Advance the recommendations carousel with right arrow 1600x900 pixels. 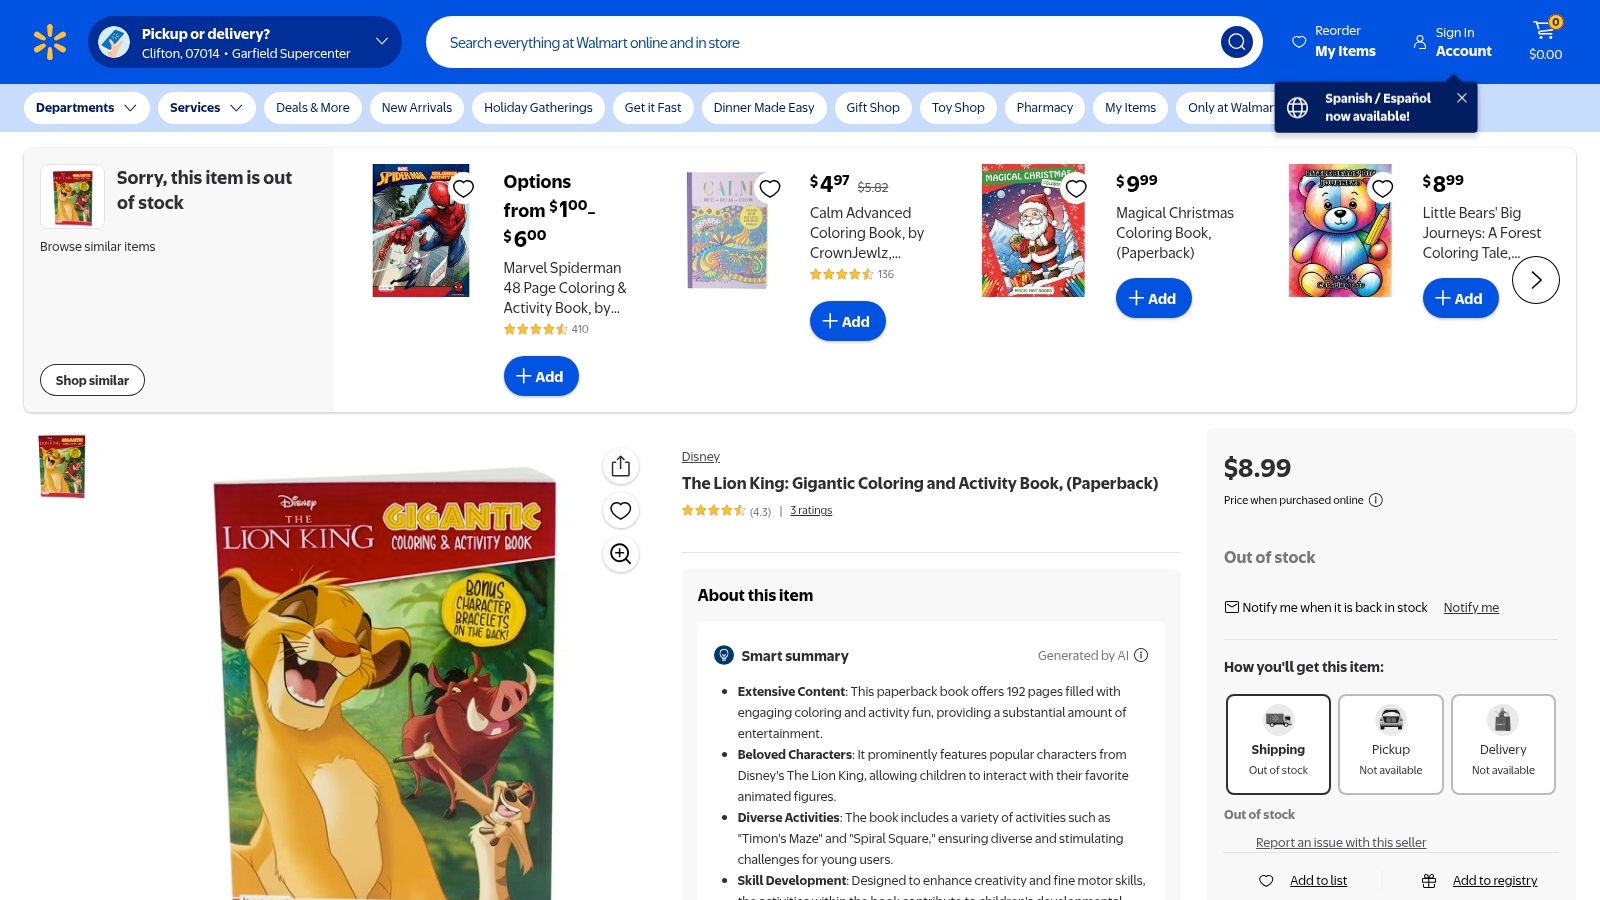click(1535, 280)
